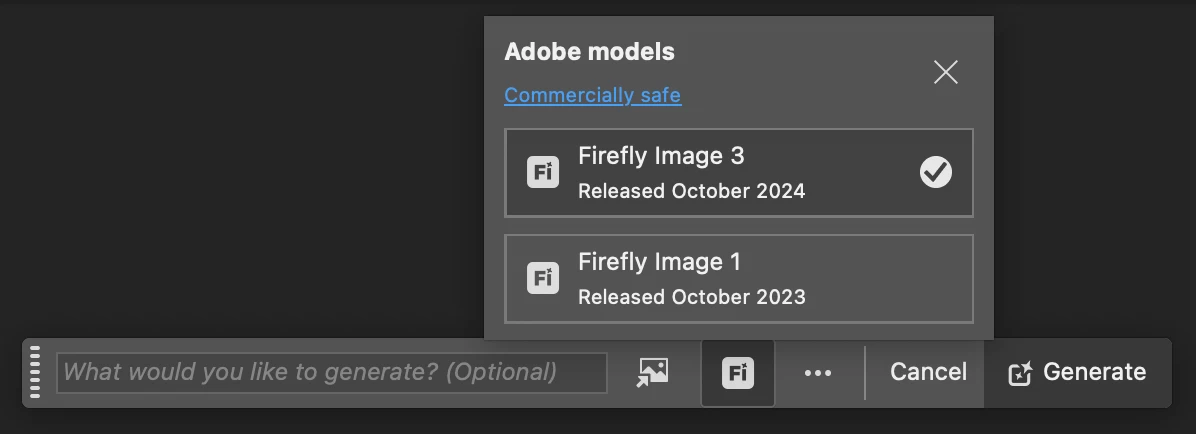Click the Firefly Image 3 Fi icon
This screenshot has width=1196, height=434.
point(543,172)
